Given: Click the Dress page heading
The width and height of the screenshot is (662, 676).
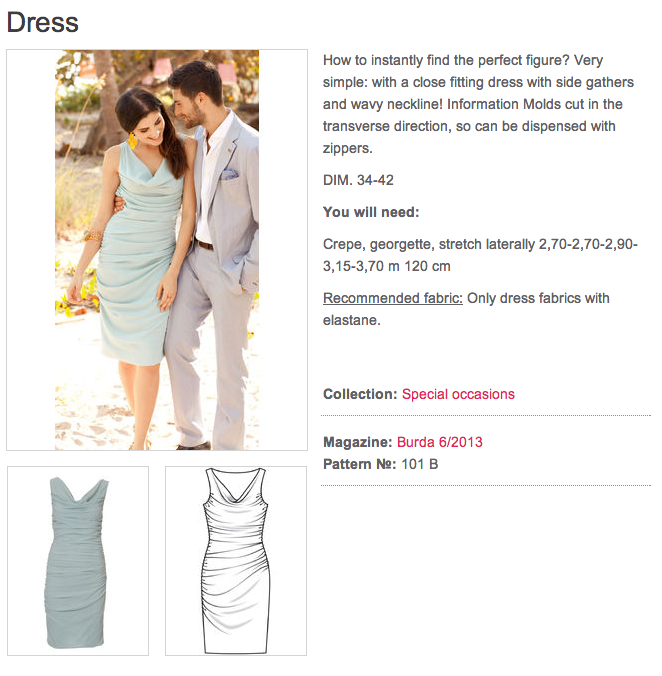Looking at the screenshot, I should (x=42, y=22).
